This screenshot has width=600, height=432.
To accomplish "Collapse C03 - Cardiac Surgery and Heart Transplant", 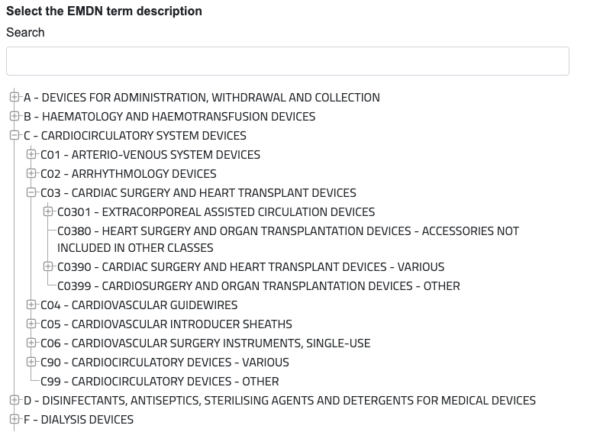I will point(32,193).
